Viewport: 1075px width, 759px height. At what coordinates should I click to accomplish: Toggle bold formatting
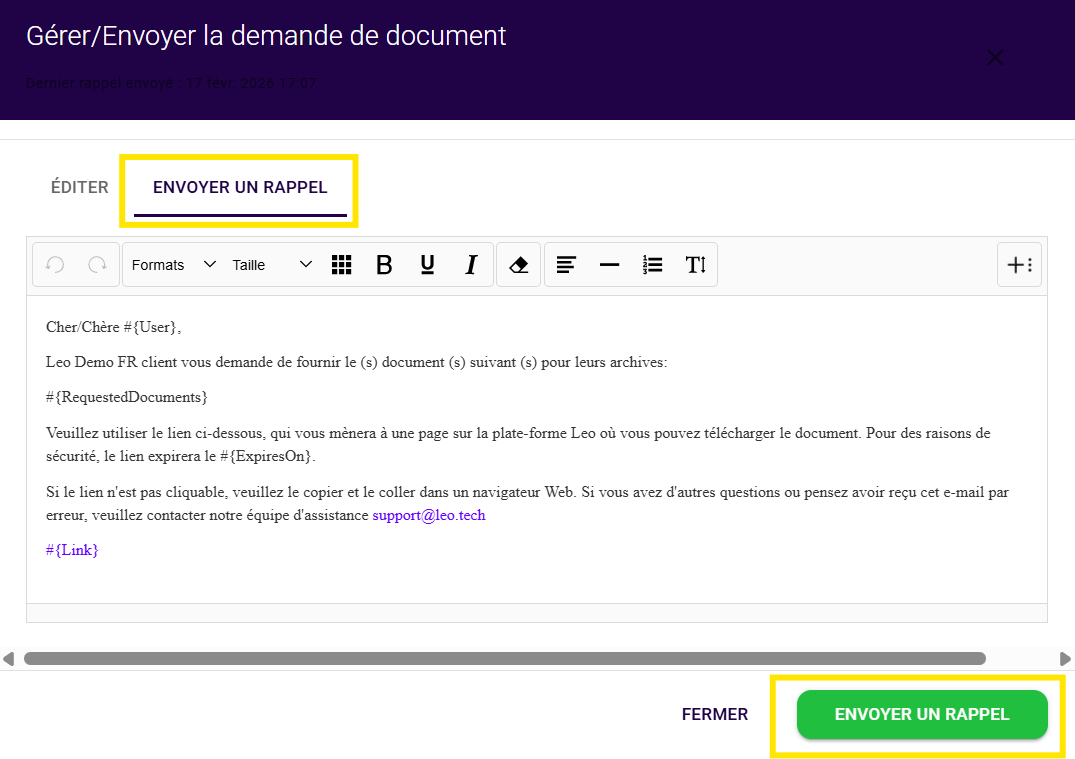click(384, 265)
